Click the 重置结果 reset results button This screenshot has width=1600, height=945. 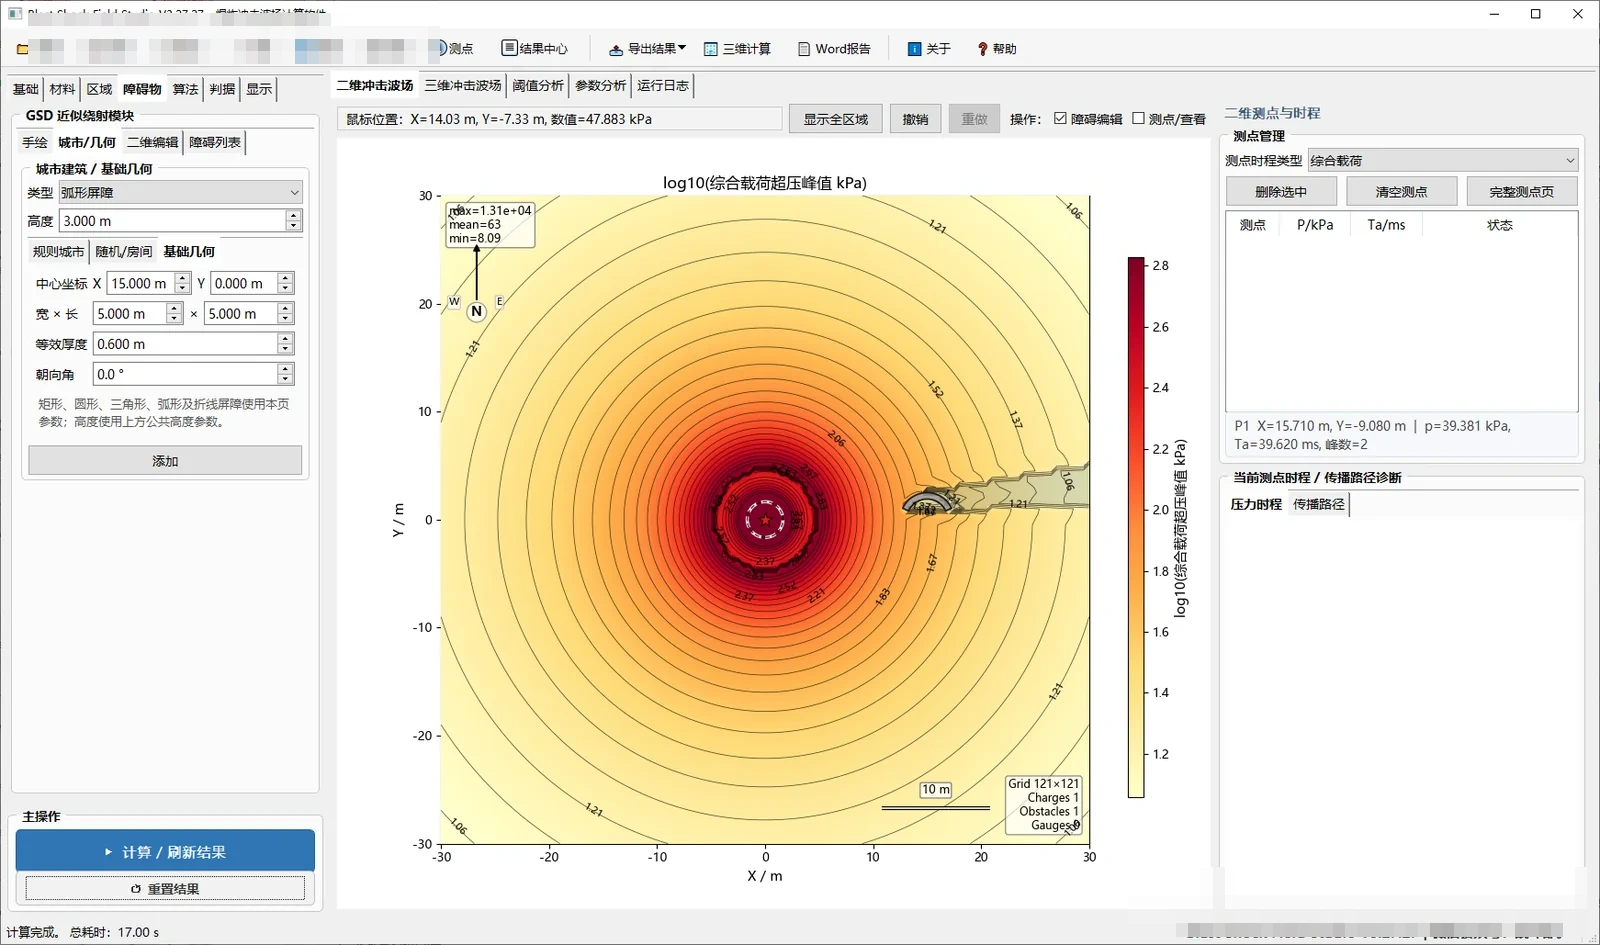coord(165,888)
